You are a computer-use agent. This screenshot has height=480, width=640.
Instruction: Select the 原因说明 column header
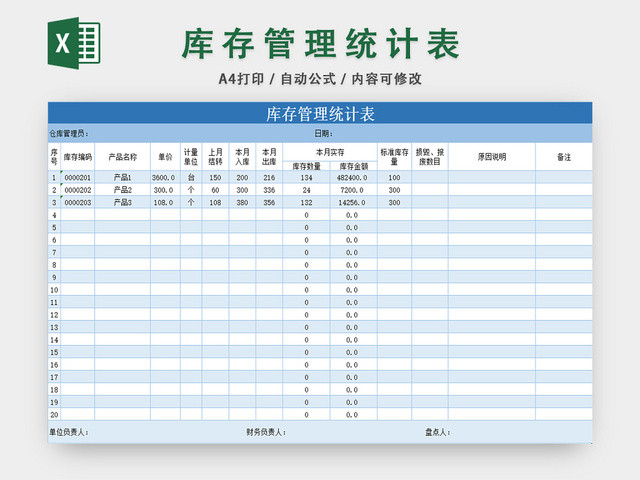point(492,157)
